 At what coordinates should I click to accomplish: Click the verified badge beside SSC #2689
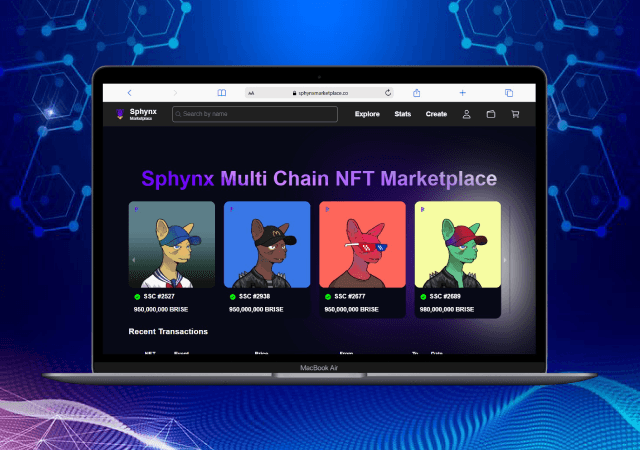pos(423,297)
